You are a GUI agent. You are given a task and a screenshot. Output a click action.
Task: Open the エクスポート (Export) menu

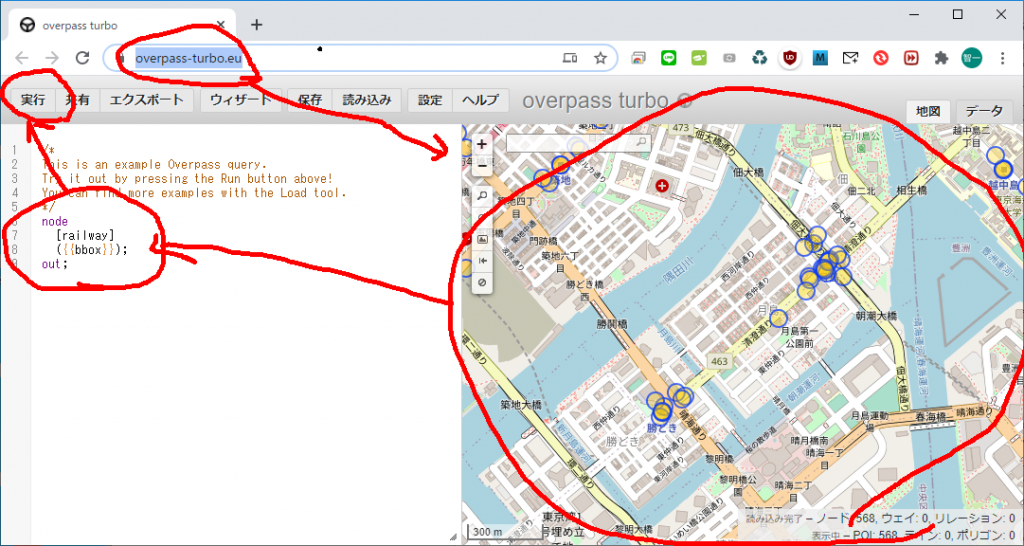[x=146, y=100]
